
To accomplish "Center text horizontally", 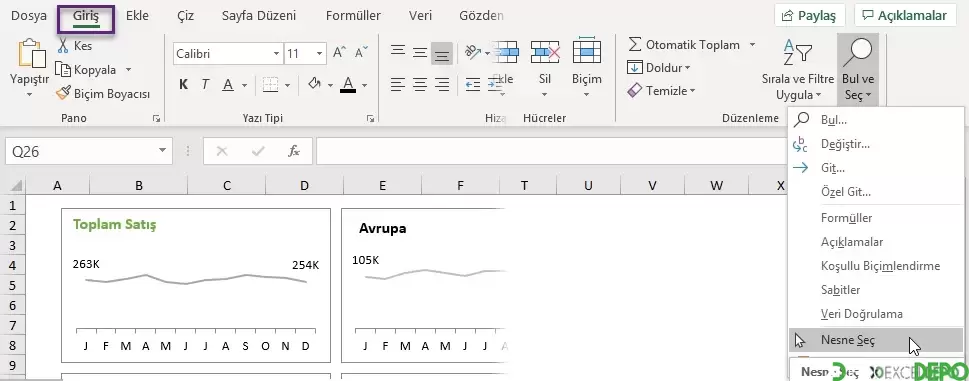I will [x=420, y=85].
